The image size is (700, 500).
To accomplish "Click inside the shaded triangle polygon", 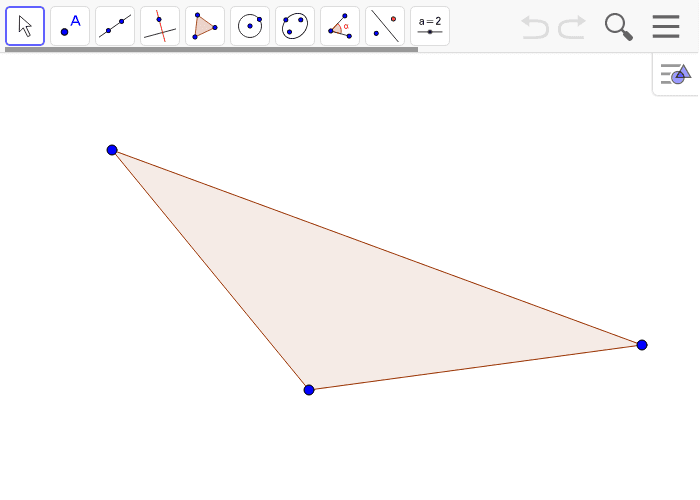I will pyautogui.click(x=354, y=295).
